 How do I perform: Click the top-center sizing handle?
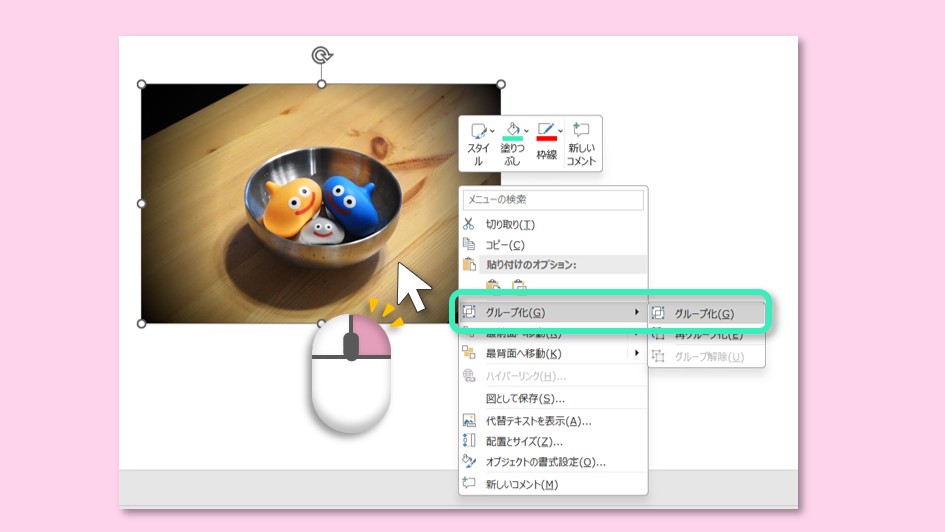pos(322,84)
